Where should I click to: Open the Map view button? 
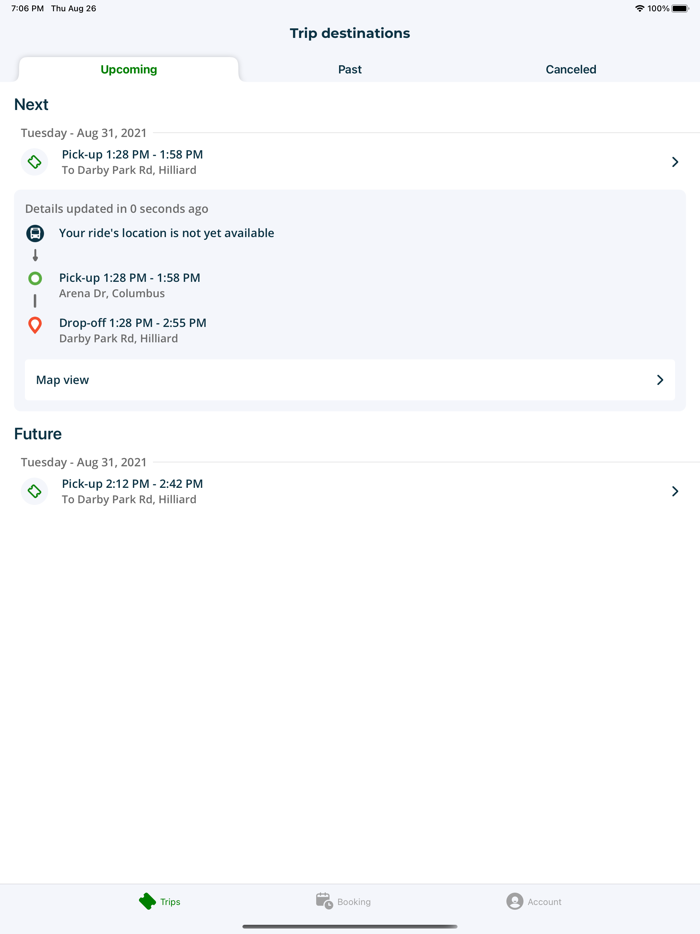point(349,380)
